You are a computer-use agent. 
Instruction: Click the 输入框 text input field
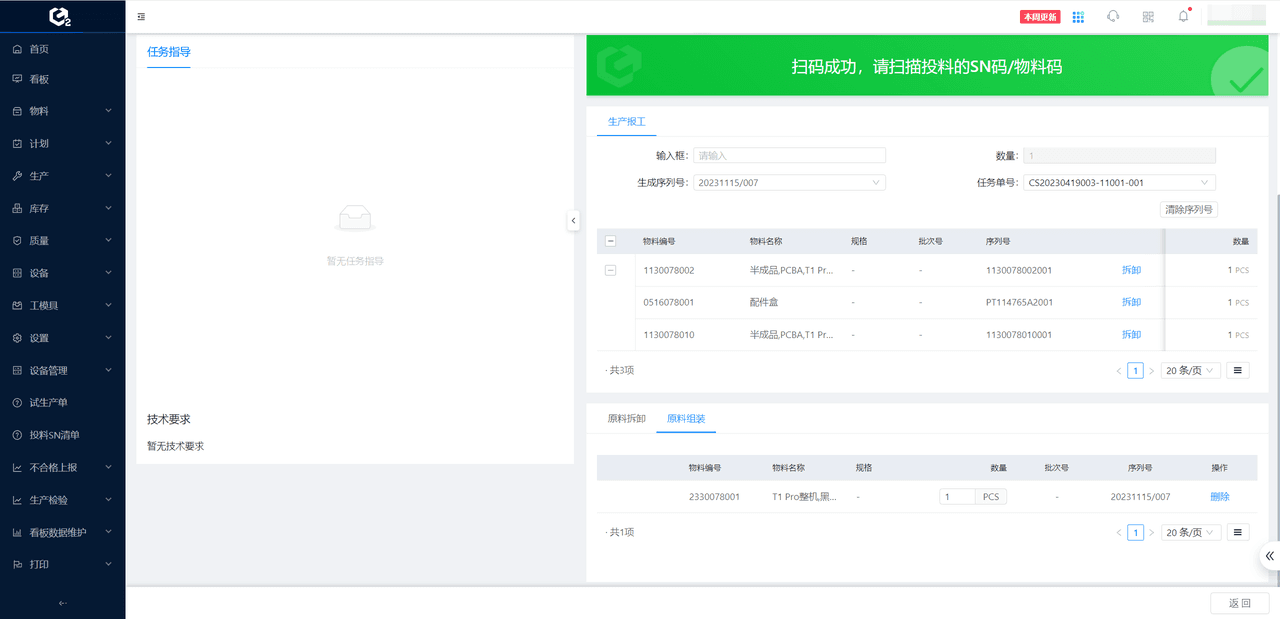(x=789, y=155)
